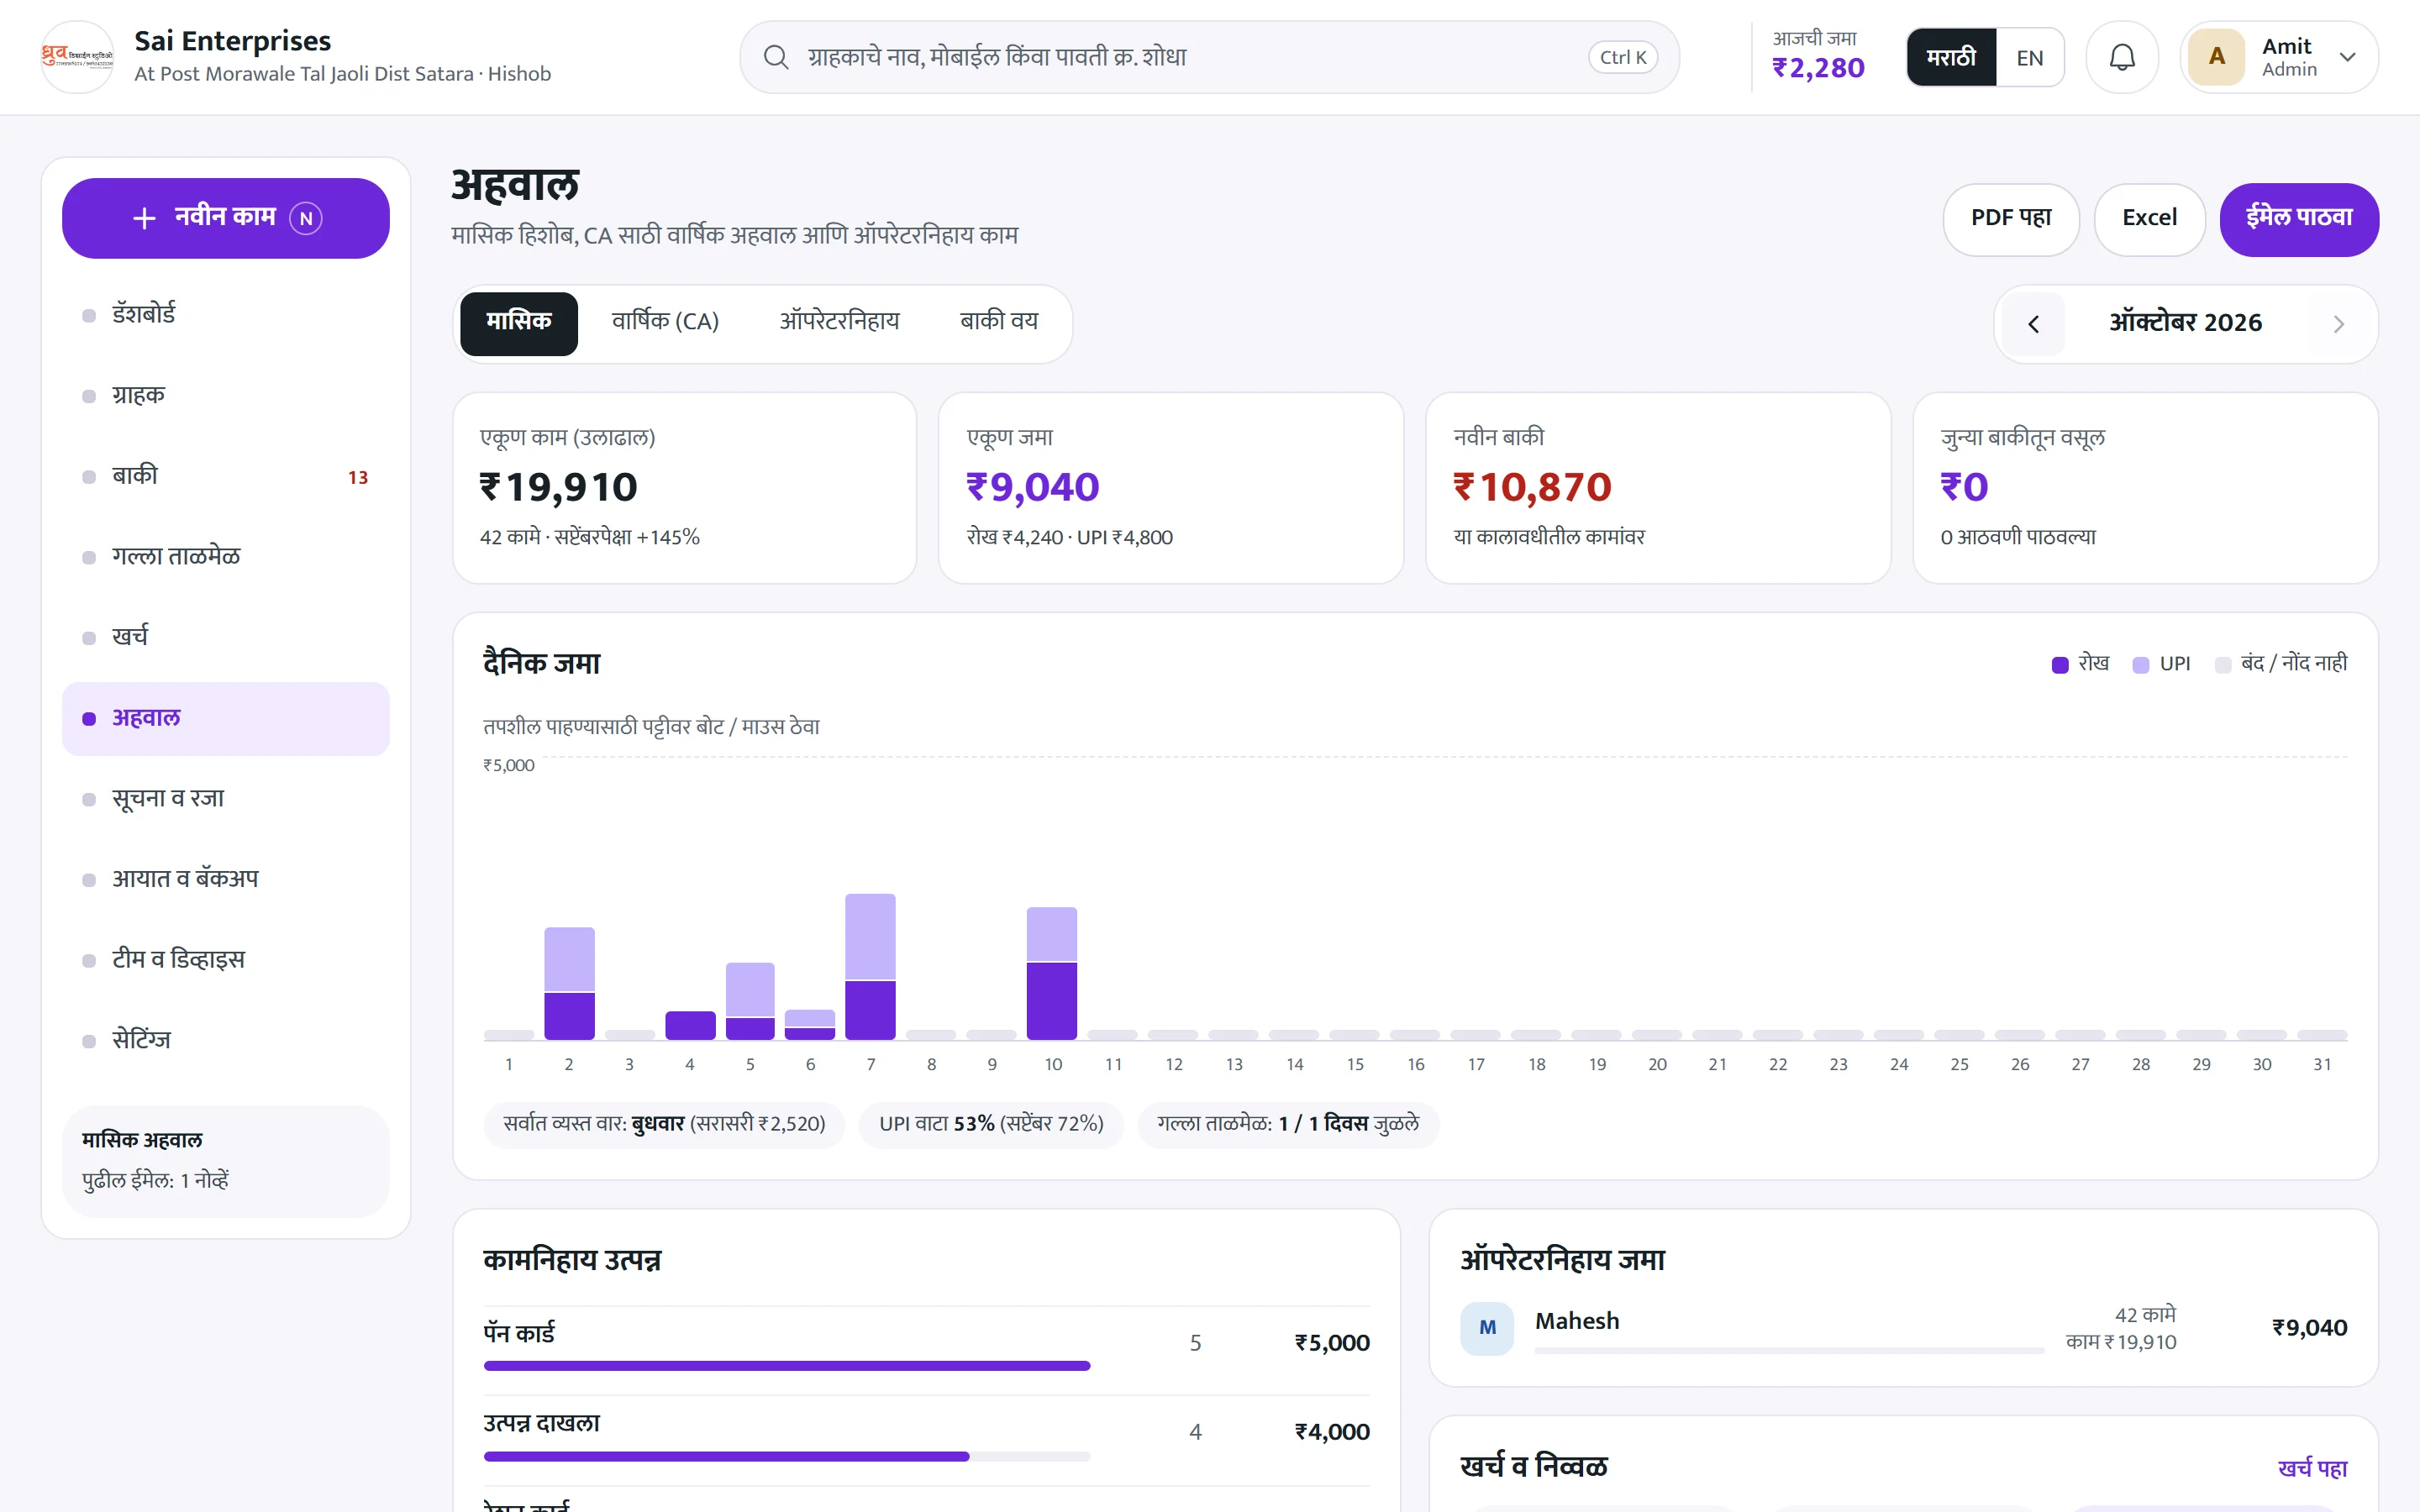Open डॅशबोर्ड in sidebar
2420x1512 pixels.
(x=226, y=315)
